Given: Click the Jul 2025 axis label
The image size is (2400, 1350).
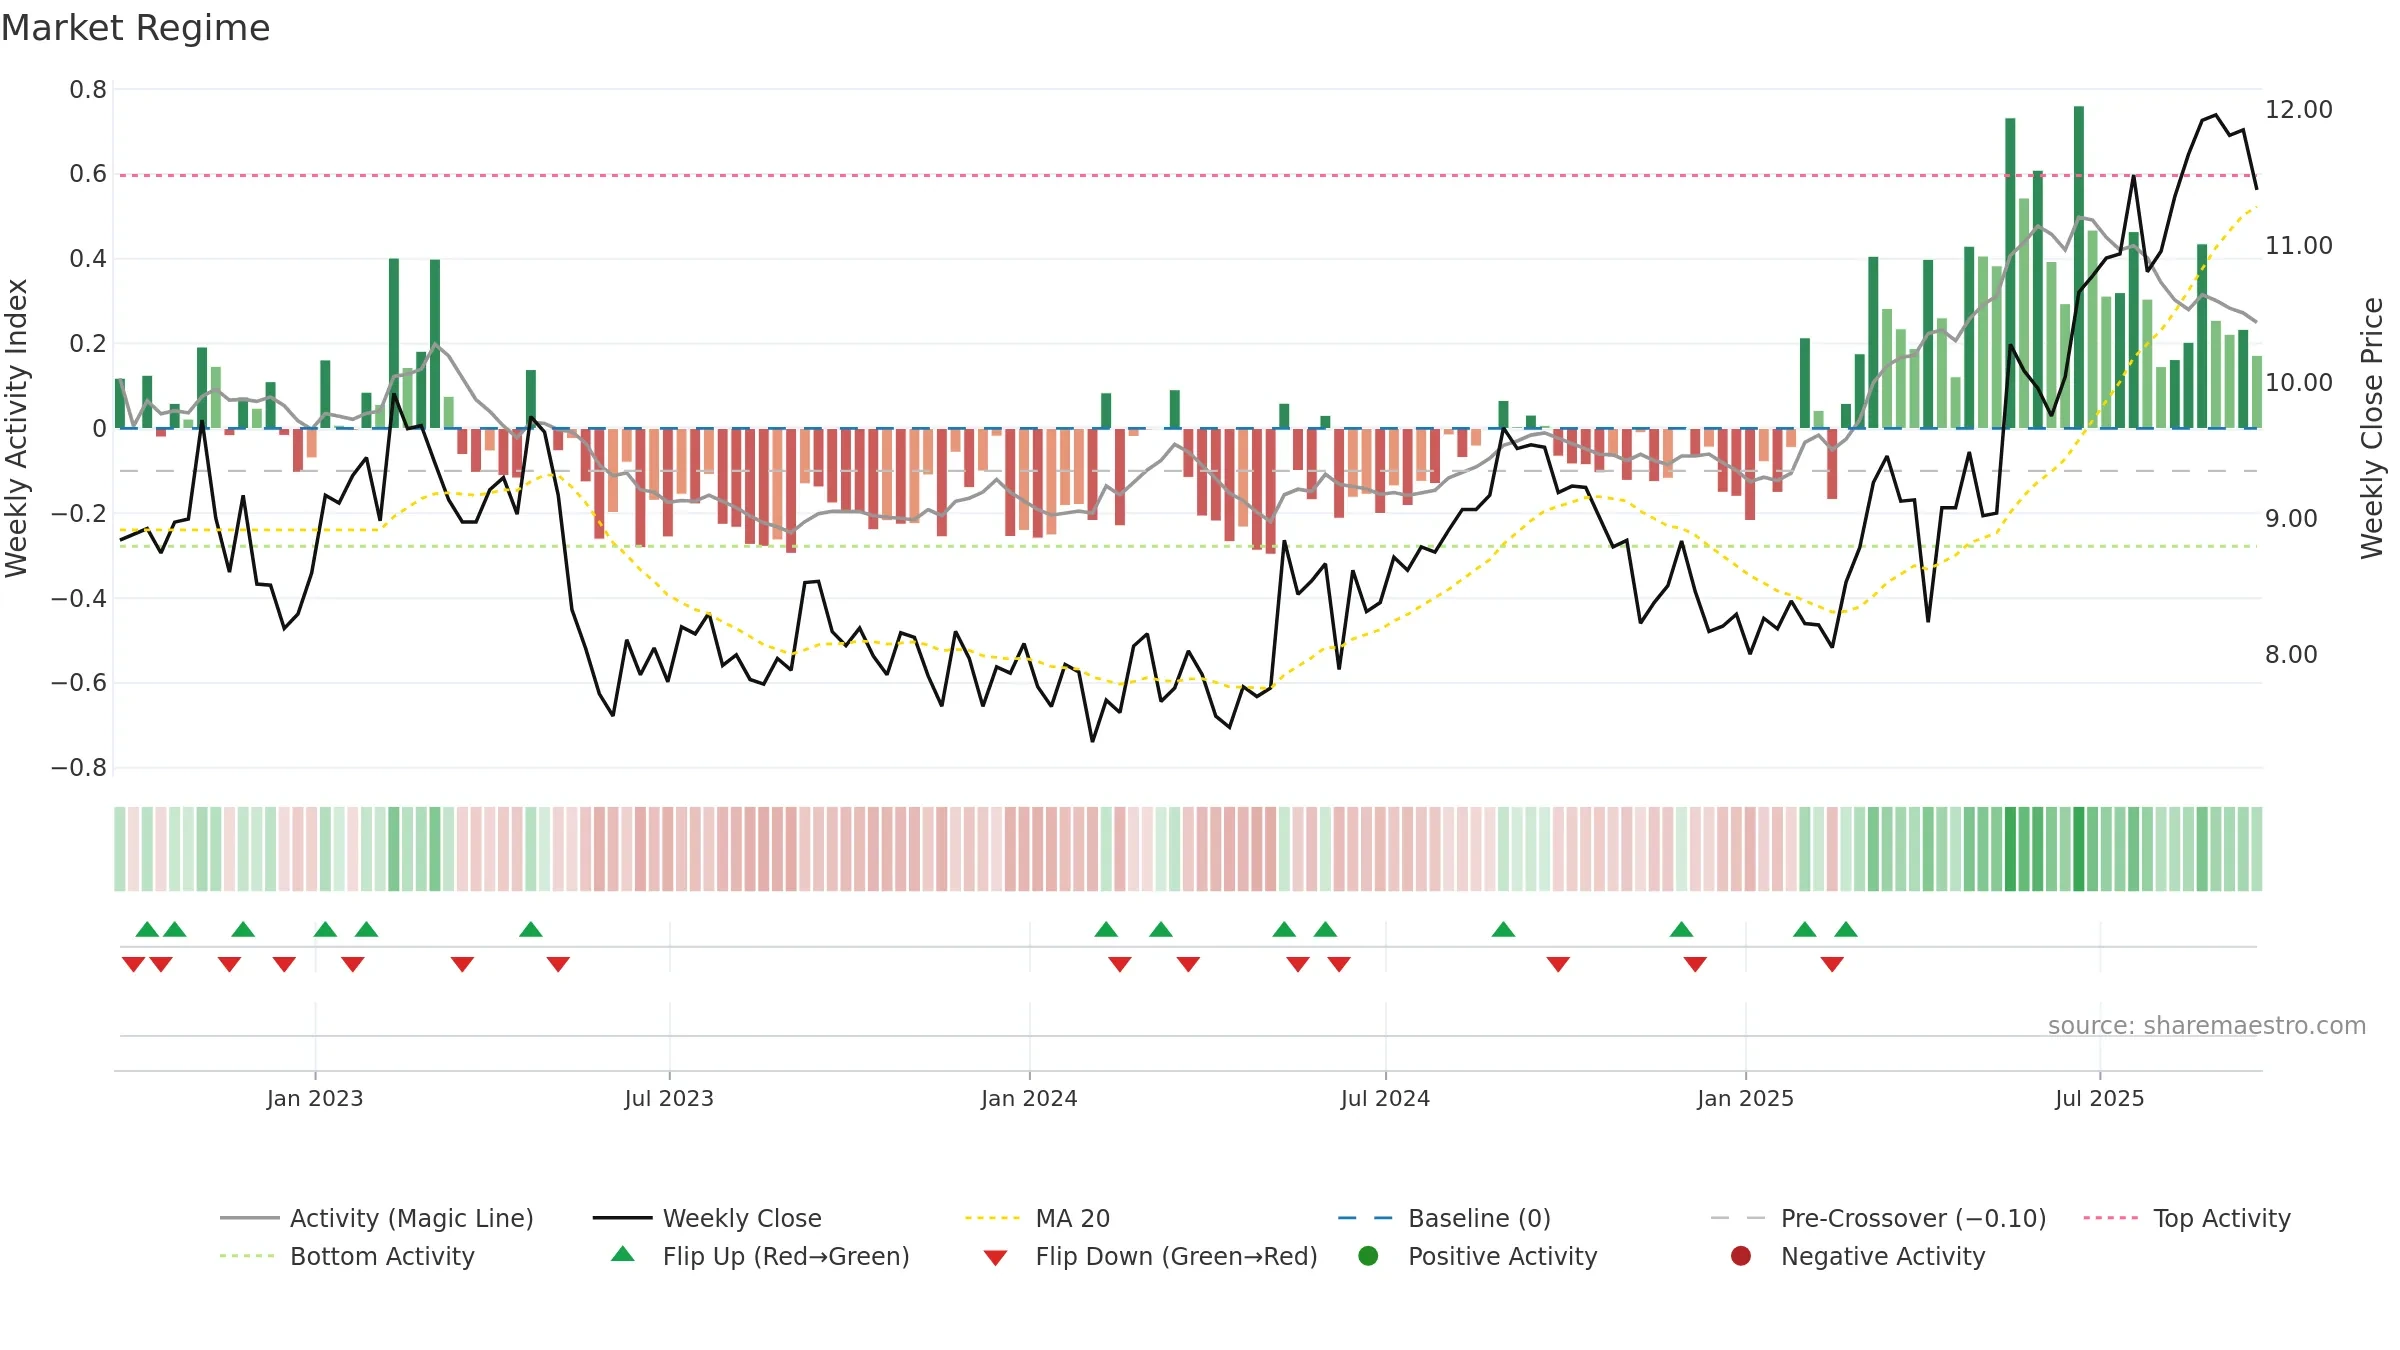Looking at the screenshot, I should (x=2100, y=1098).
